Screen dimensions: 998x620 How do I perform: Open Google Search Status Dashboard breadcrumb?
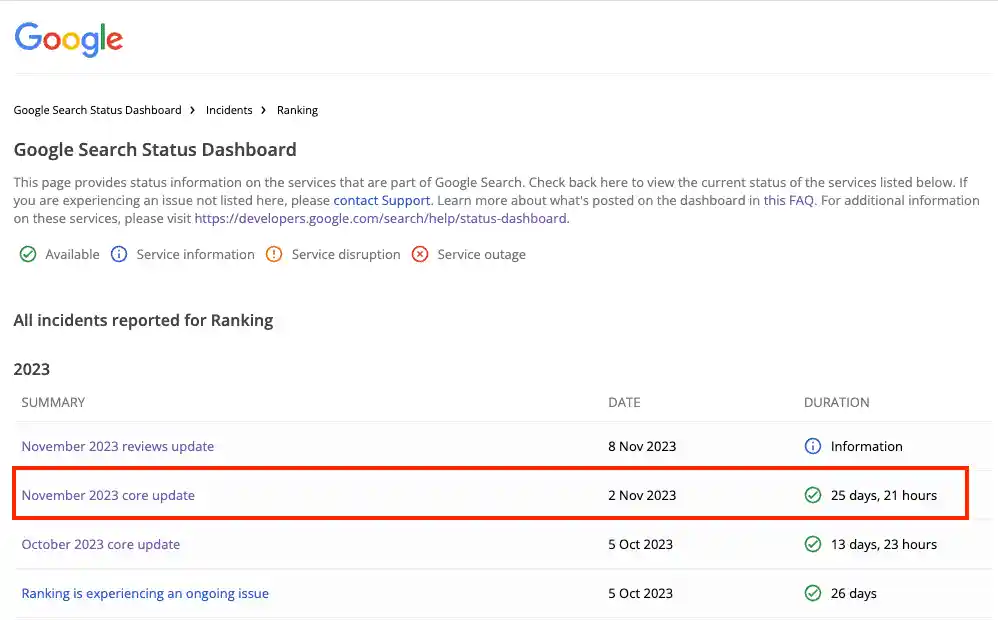point(97,110)
